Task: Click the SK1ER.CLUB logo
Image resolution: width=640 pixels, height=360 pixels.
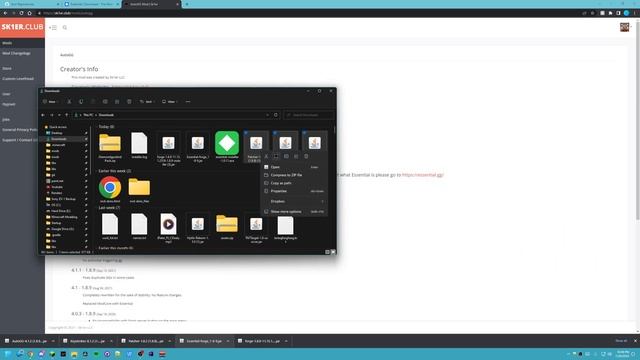Action: pyautogui.click(x=22, y=27)
